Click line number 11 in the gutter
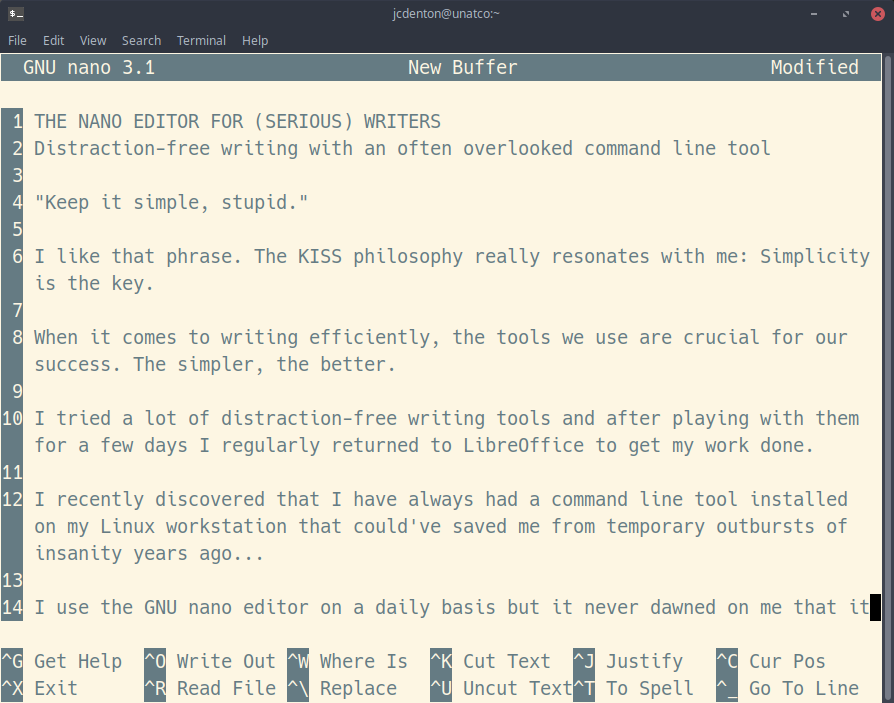 (12, 473)
